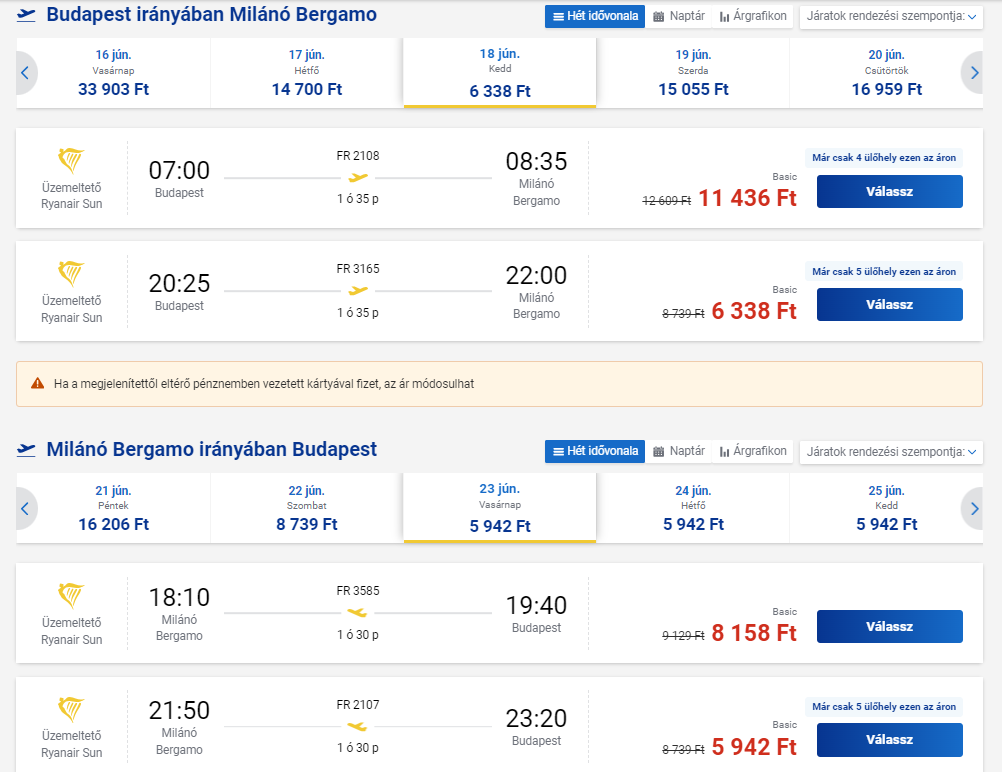Click flight number FR 3165
The width and height of the screenshot is (1002, 772).
pyautogui.click(x=358, y=269)
